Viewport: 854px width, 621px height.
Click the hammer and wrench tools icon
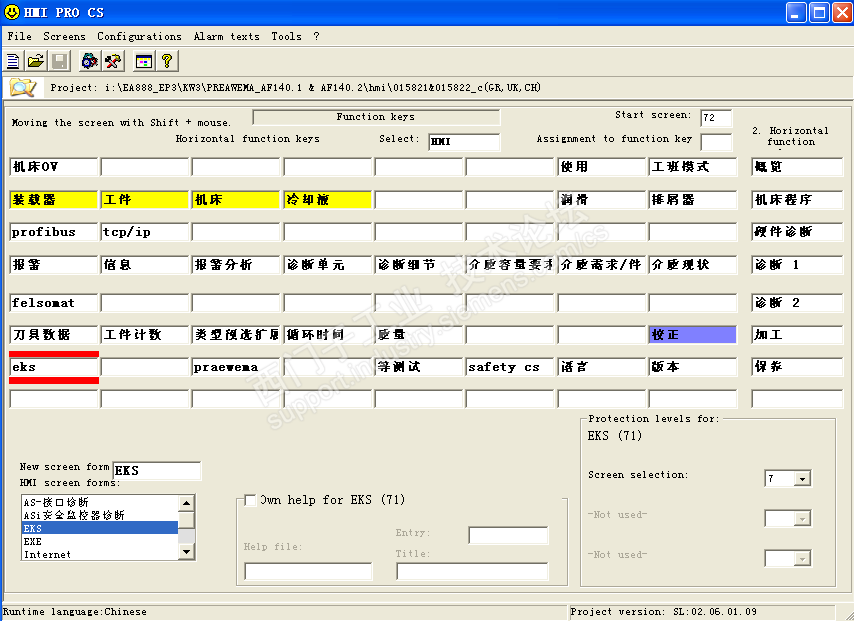click(x=113, y=62)
